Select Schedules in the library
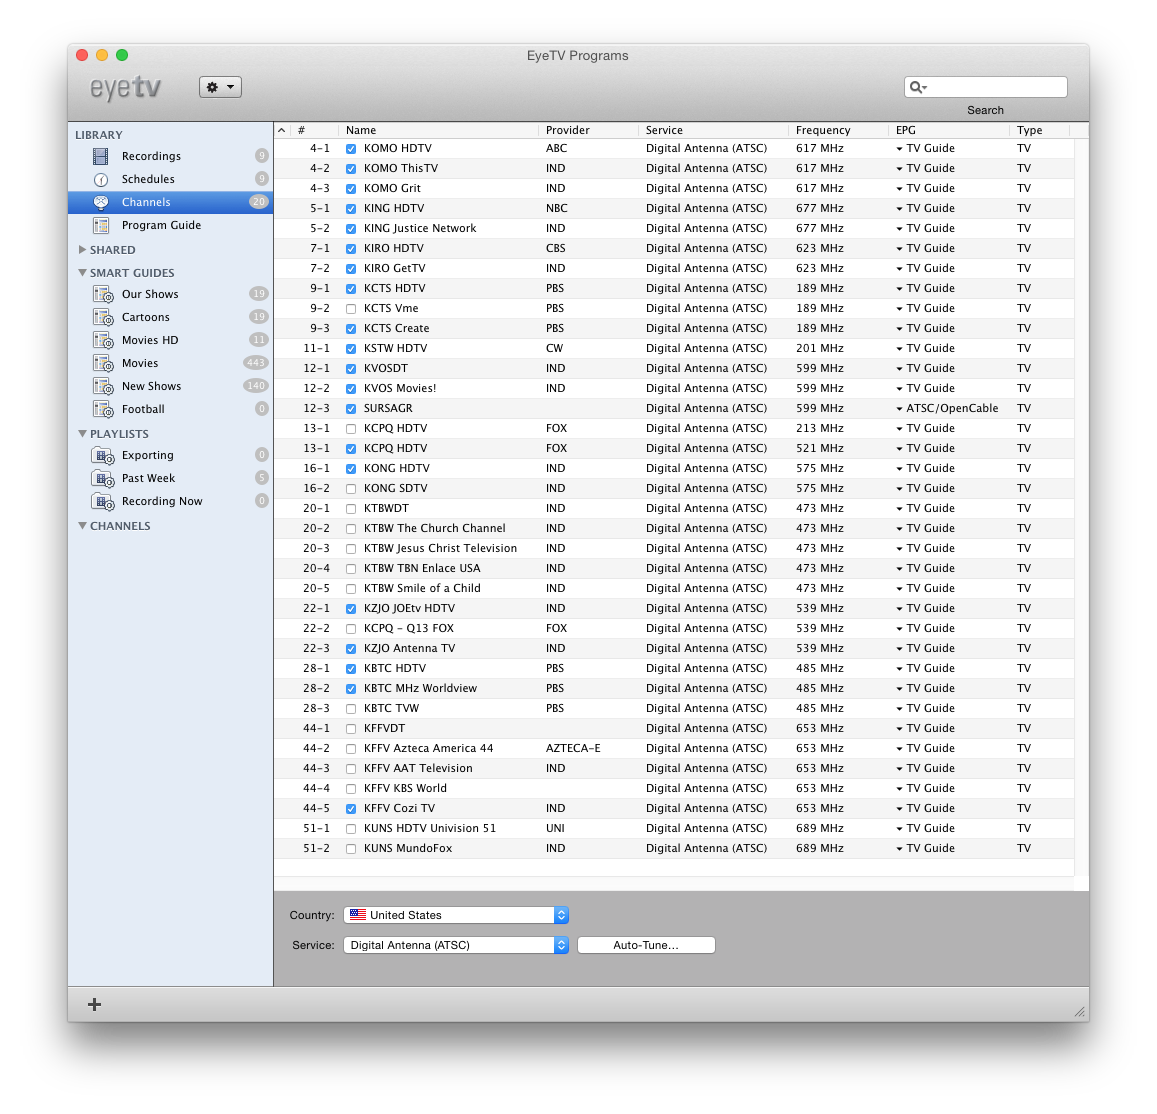 (x=170, y=179)
